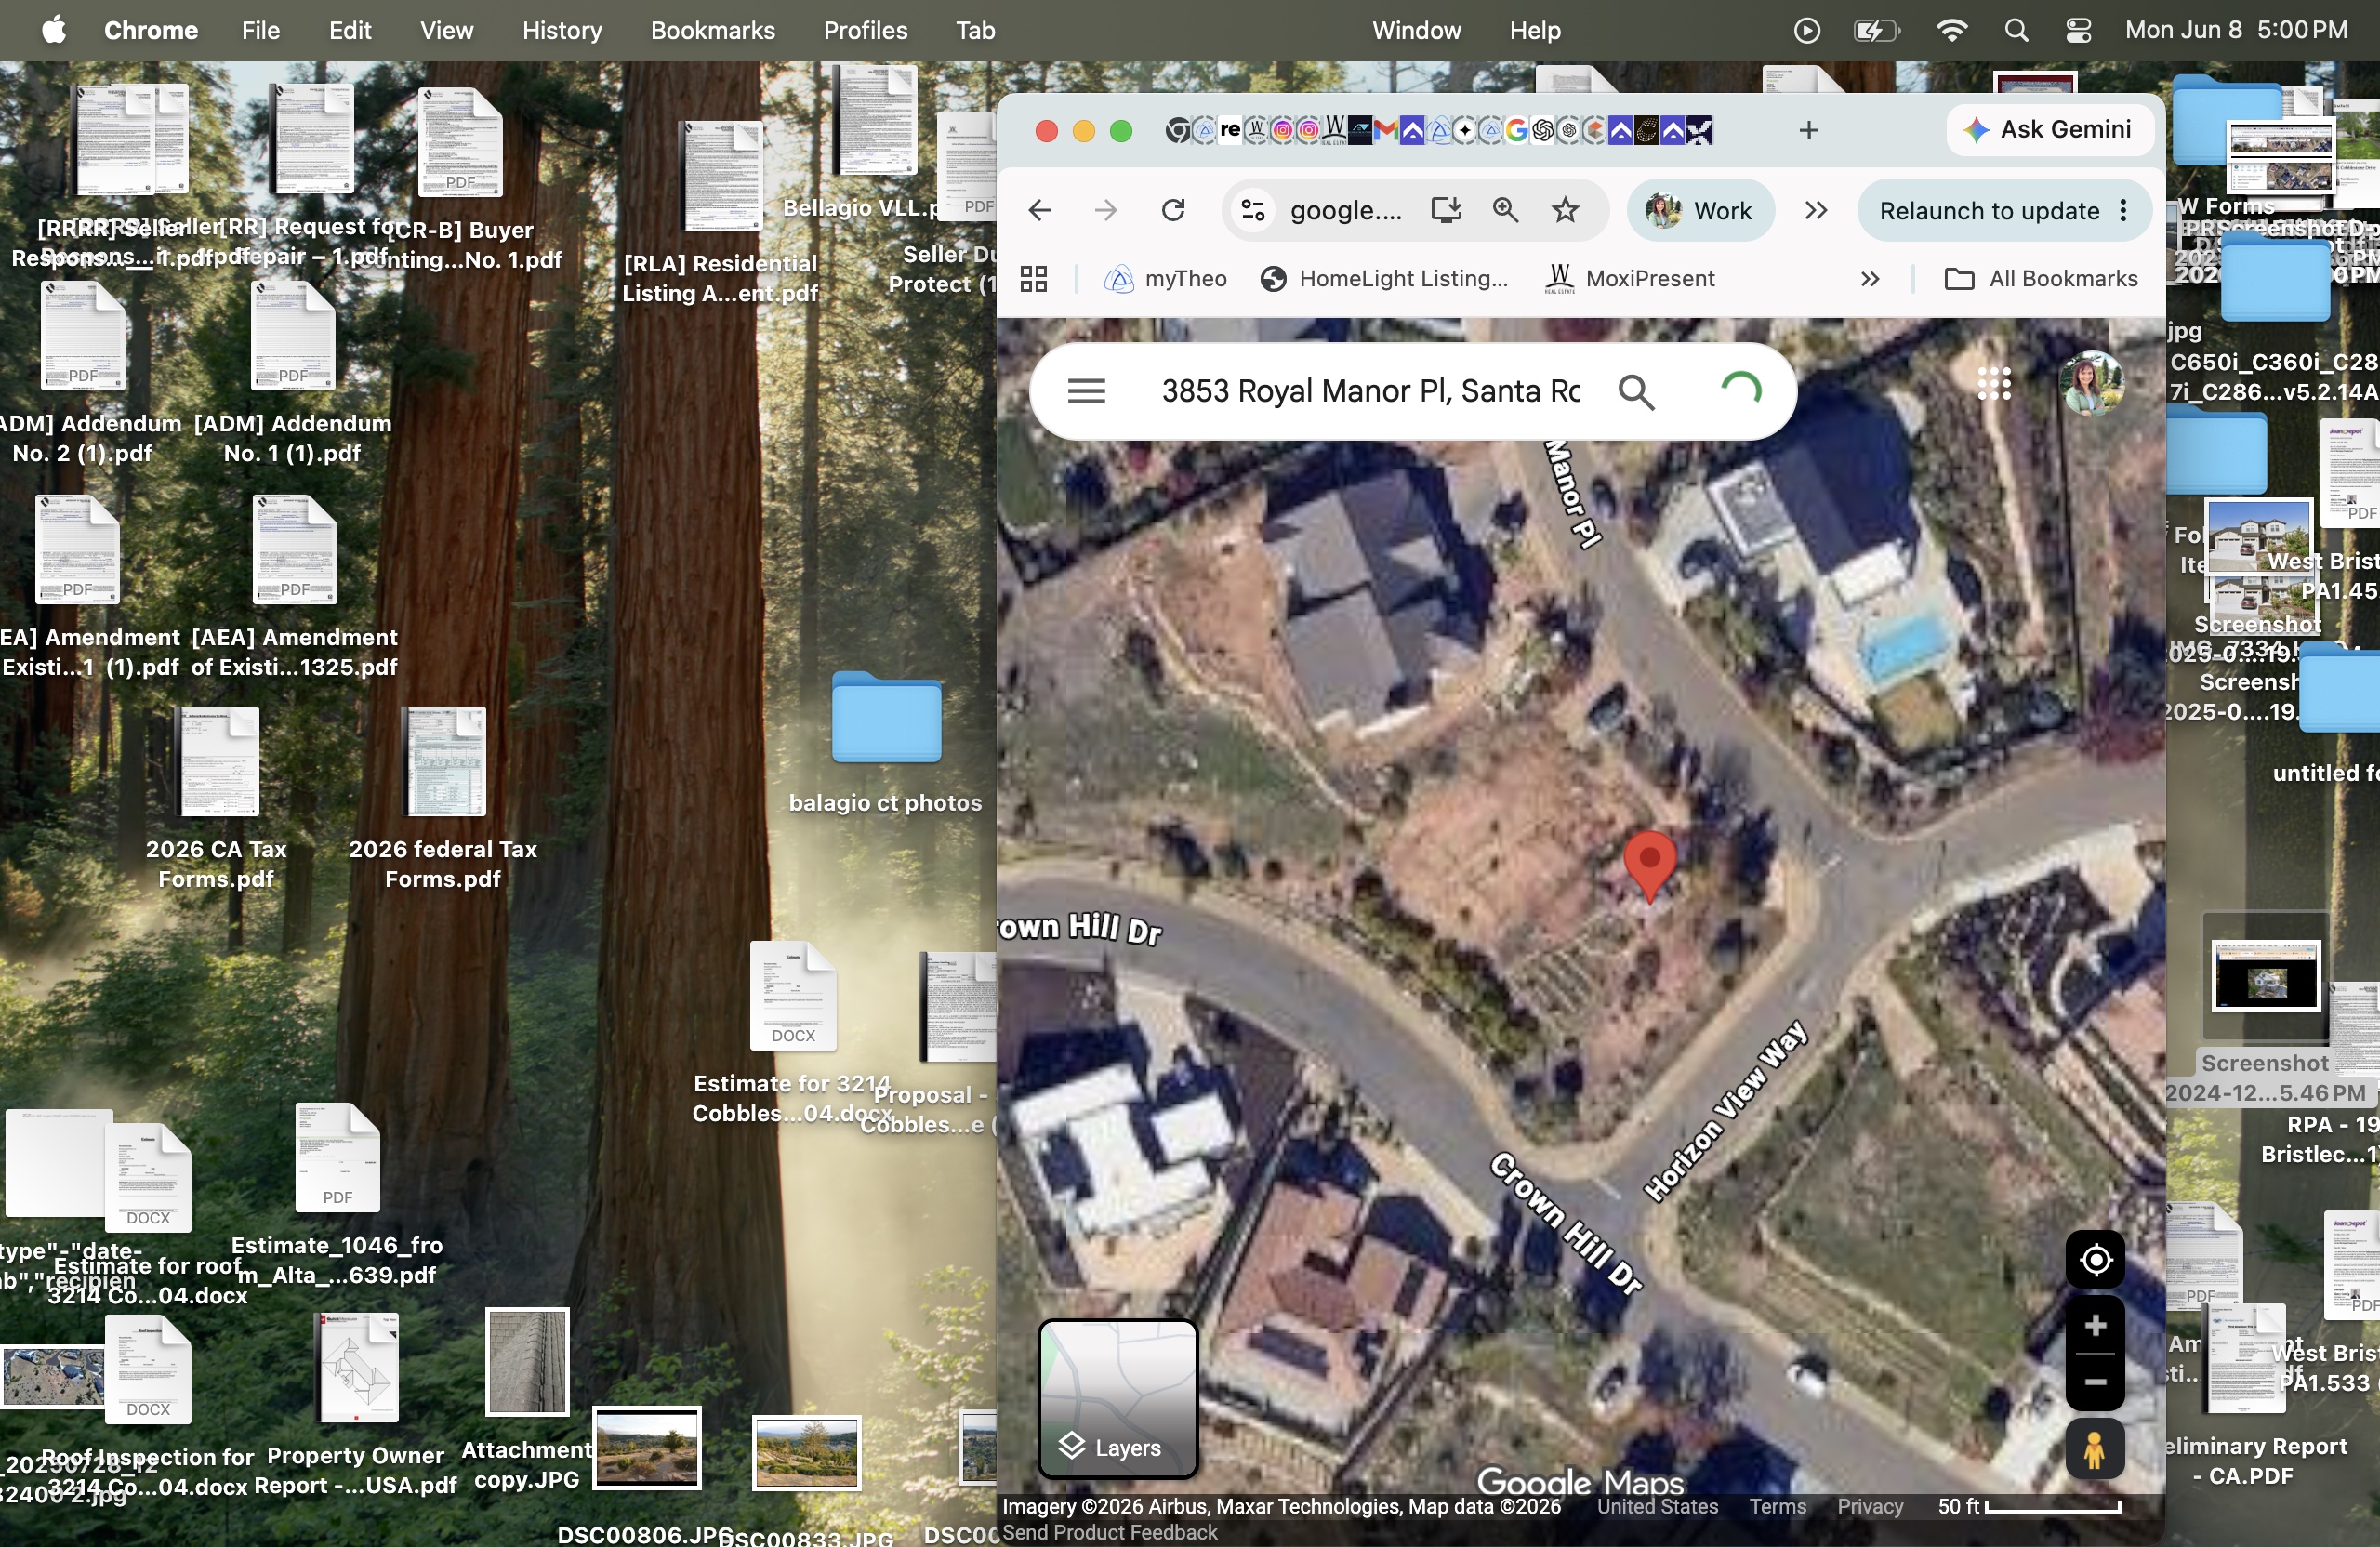This screenshot has height=1547, width=2380.
Task: View site information icon in address bar
Action: 1253,210
